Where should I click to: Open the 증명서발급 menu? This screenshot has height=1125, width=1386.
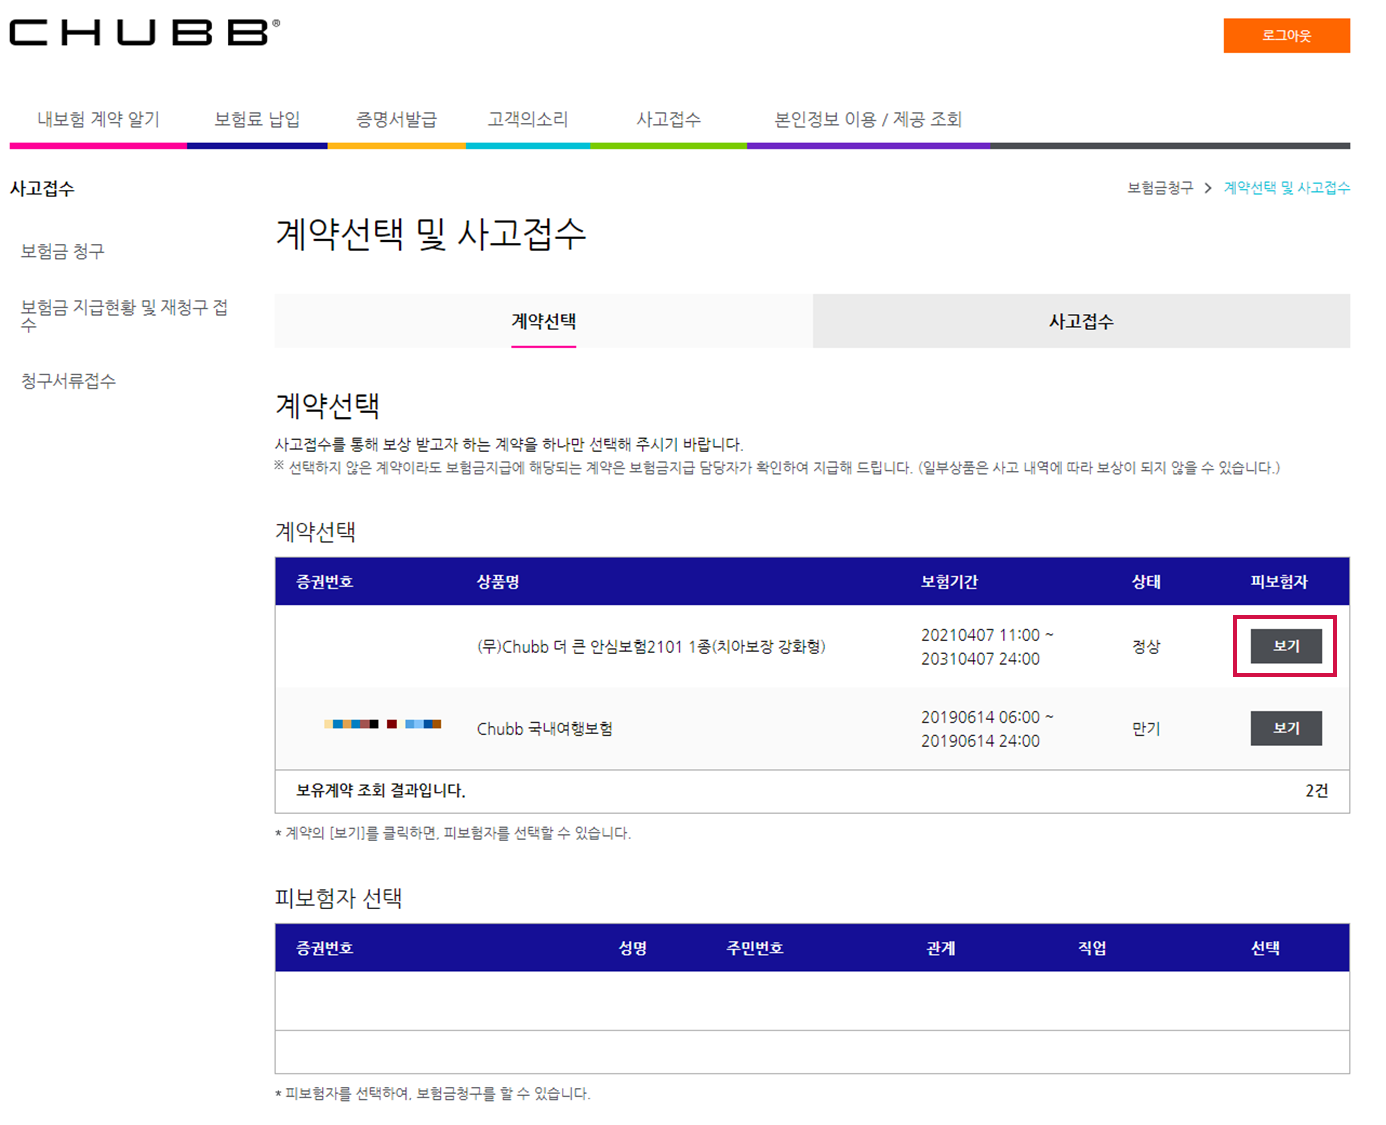pyautogui.click(x=396, y=119)
